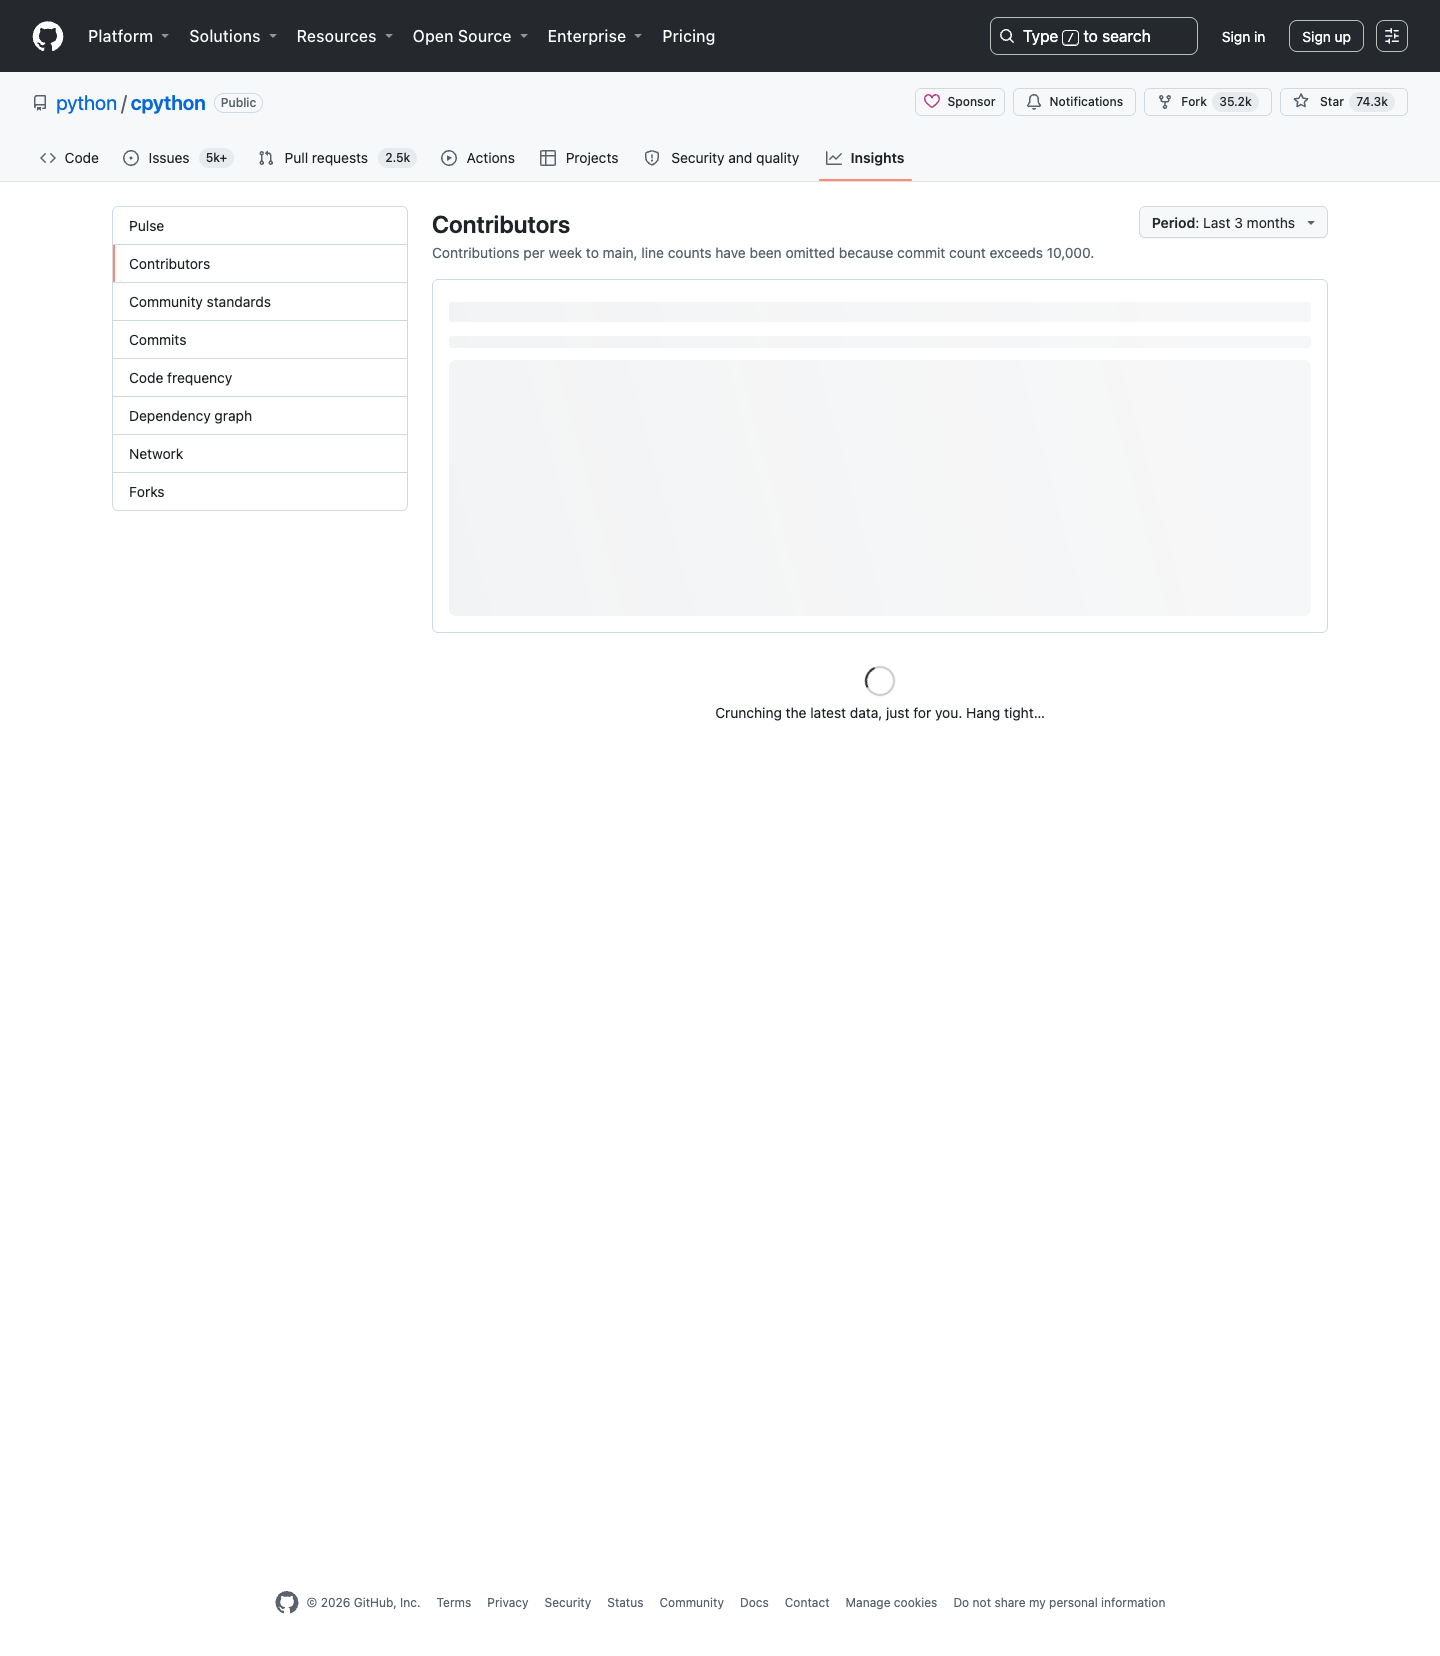Open the python organization link
1440x1656 pixels.
(86, 103)
